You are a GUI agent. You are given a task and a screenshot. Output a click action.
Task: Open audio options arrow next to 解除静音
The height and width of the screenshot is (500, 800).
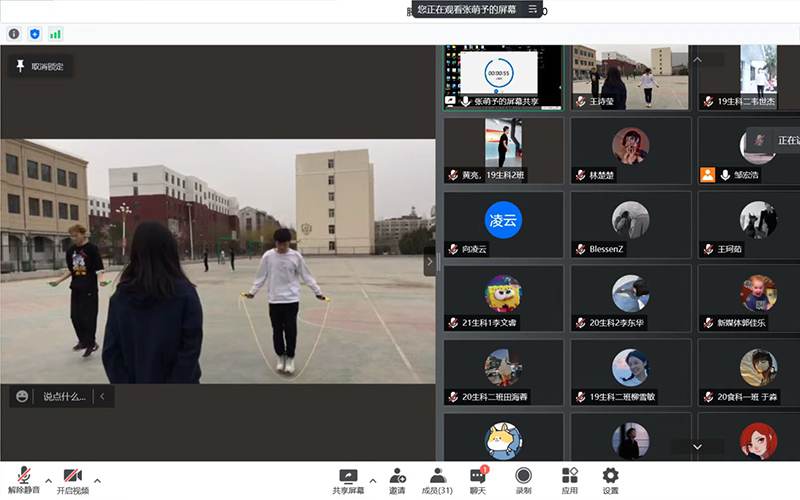48,481
